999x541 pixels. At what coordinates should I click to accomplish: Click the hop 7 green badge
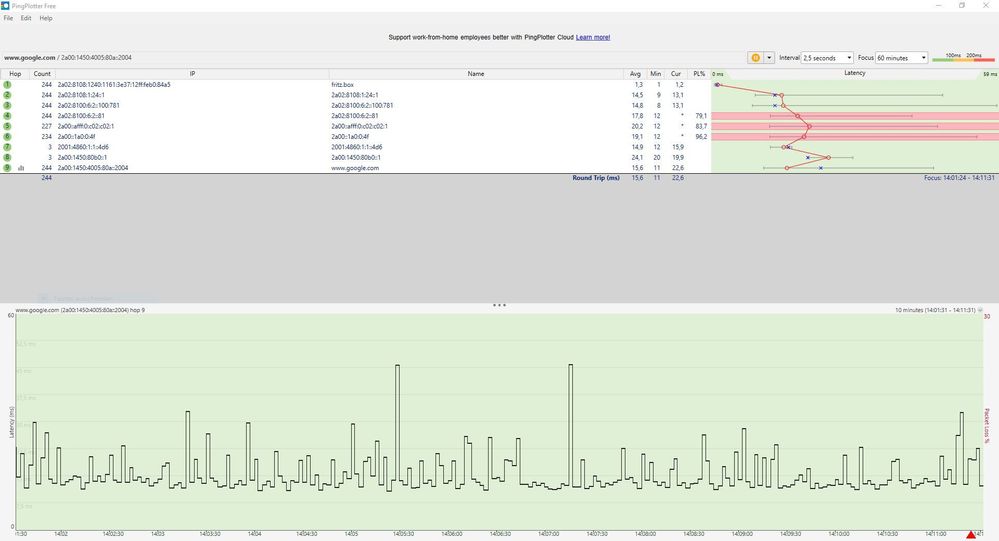point(7,147)
